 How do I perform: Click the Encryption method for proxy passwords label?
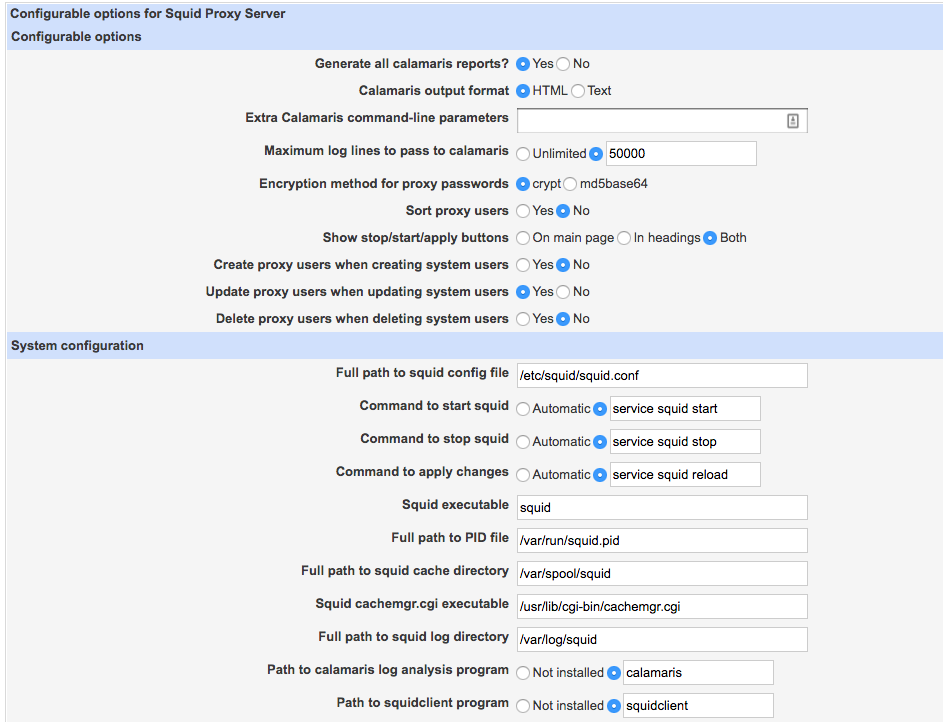tap(384, 184)
